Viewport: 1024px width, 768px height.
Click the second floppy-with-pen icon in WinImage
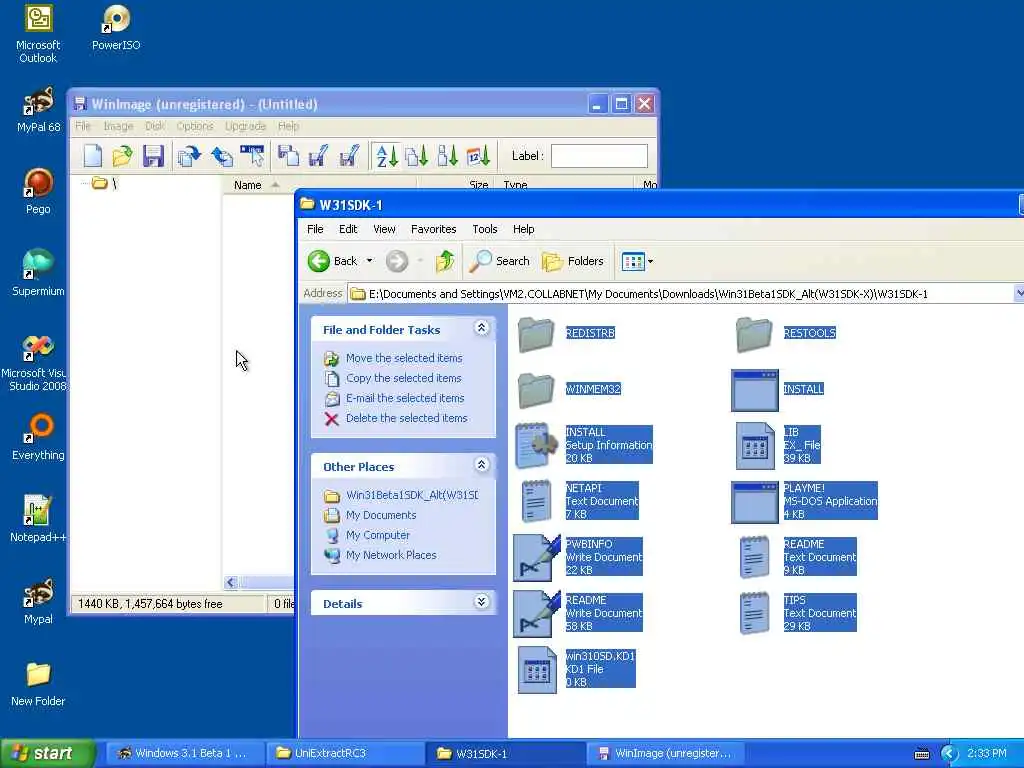[349, 156]
